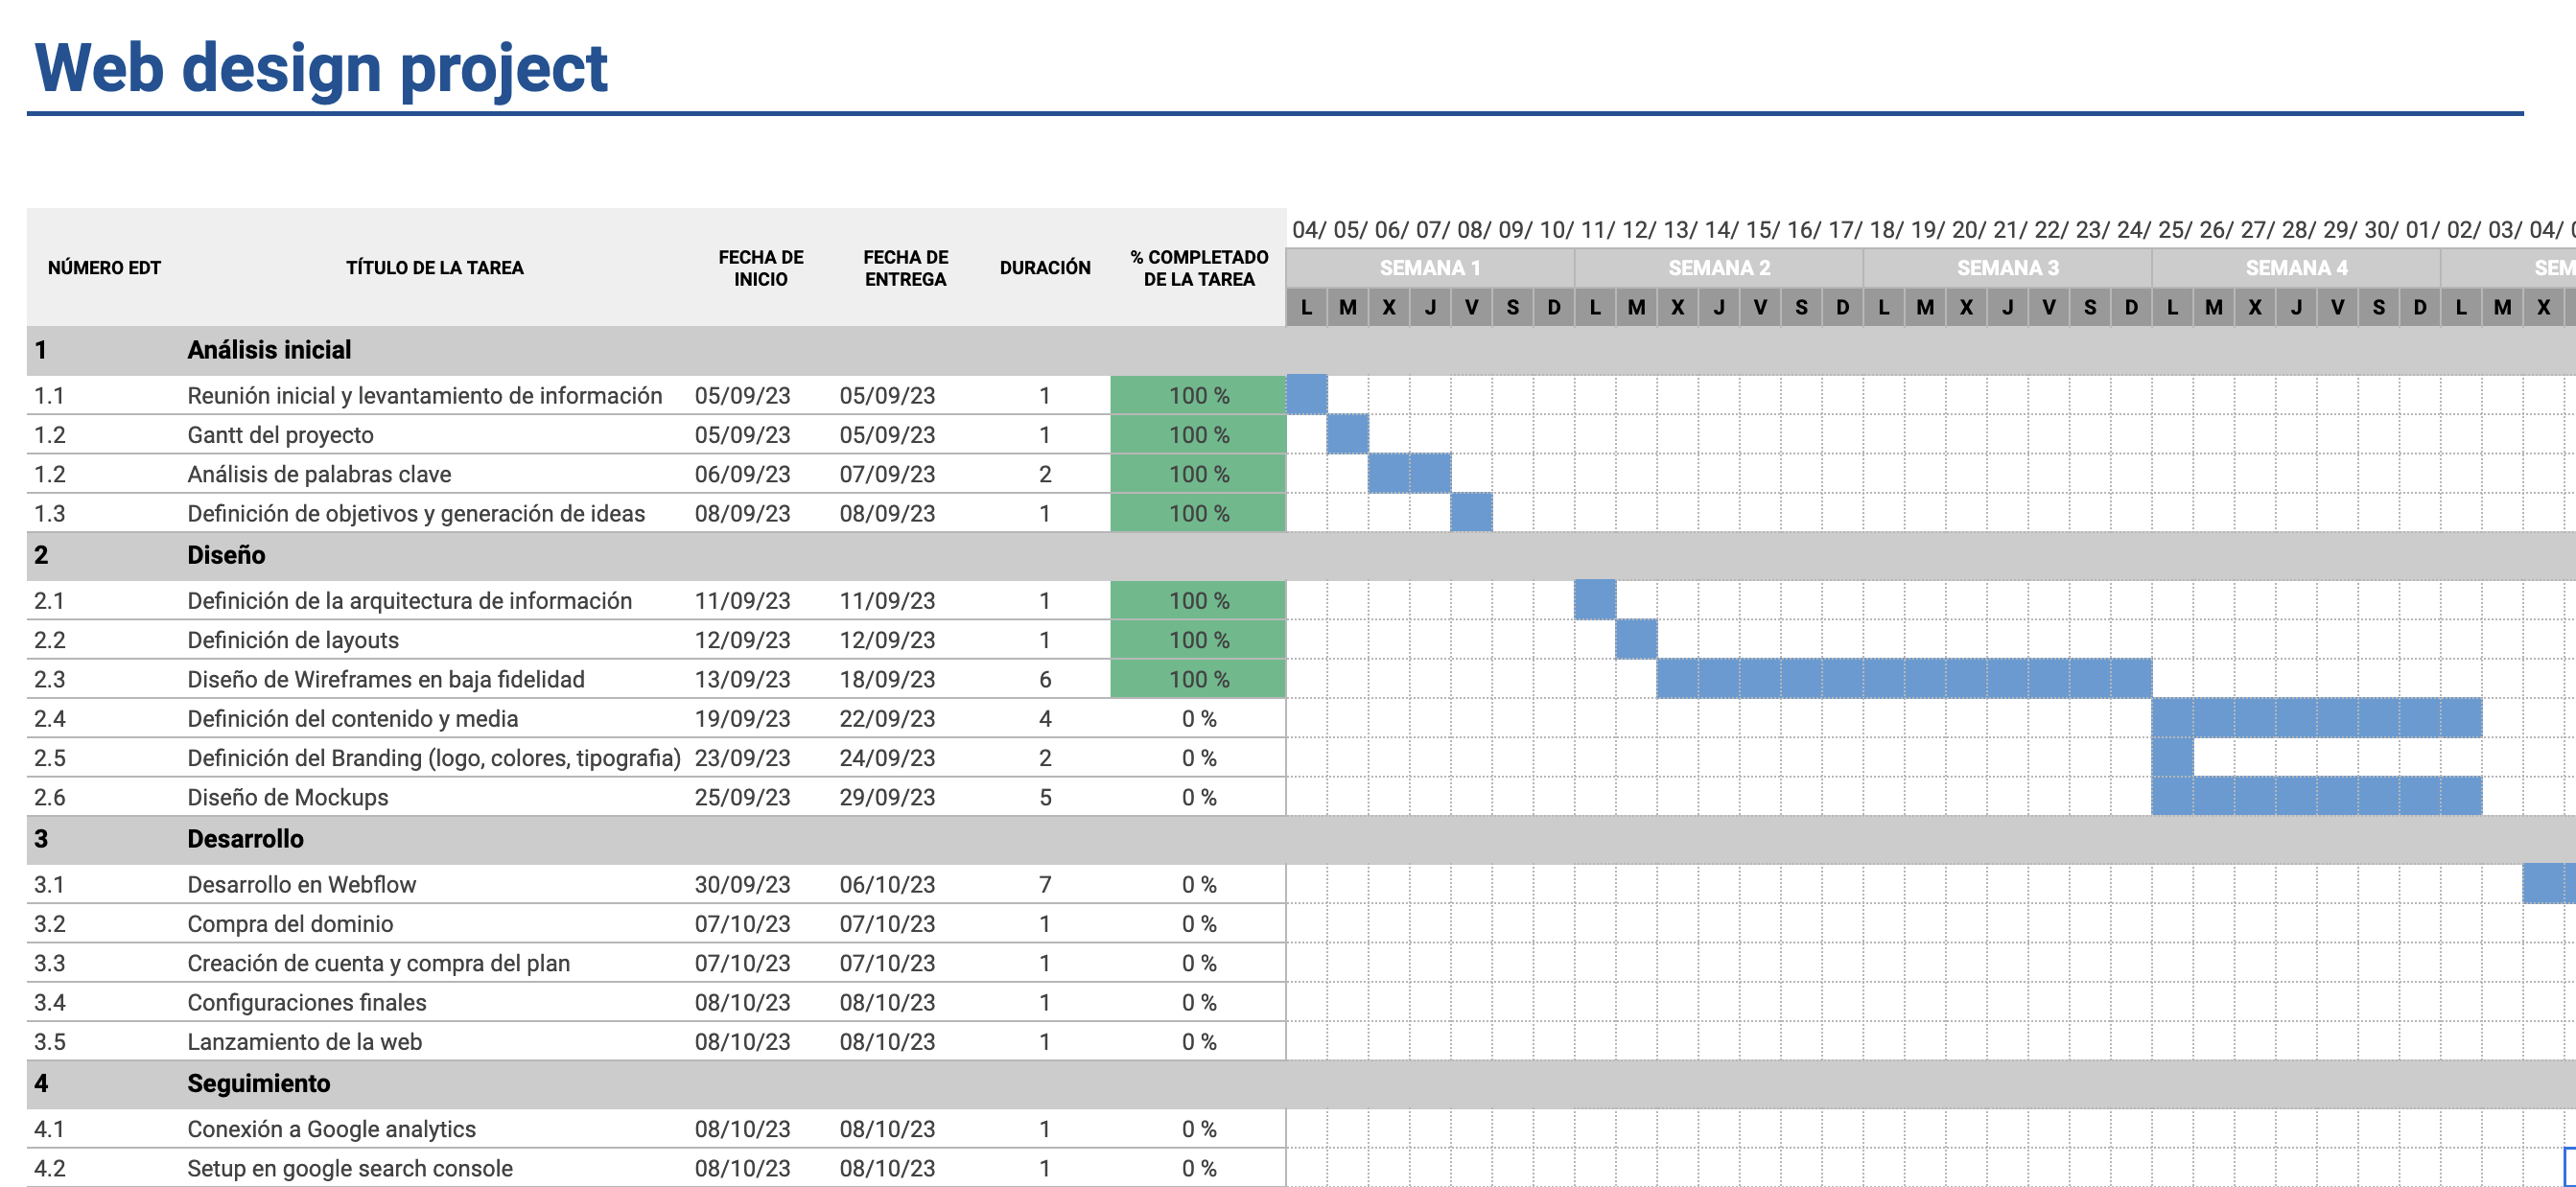This screenshot has width=2576, height=1187.
Task: Select the 0 % cell for Lanzamiento de la web
Action: click(x=1198, y=1042)
